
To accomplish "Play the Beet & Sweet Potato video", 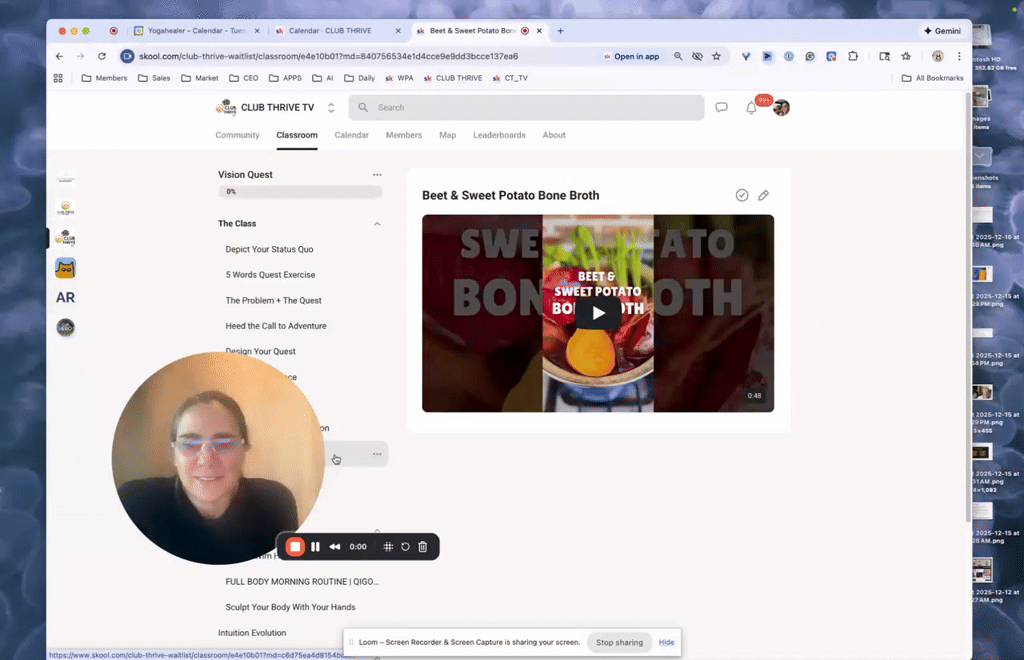I will click(598, 313).
